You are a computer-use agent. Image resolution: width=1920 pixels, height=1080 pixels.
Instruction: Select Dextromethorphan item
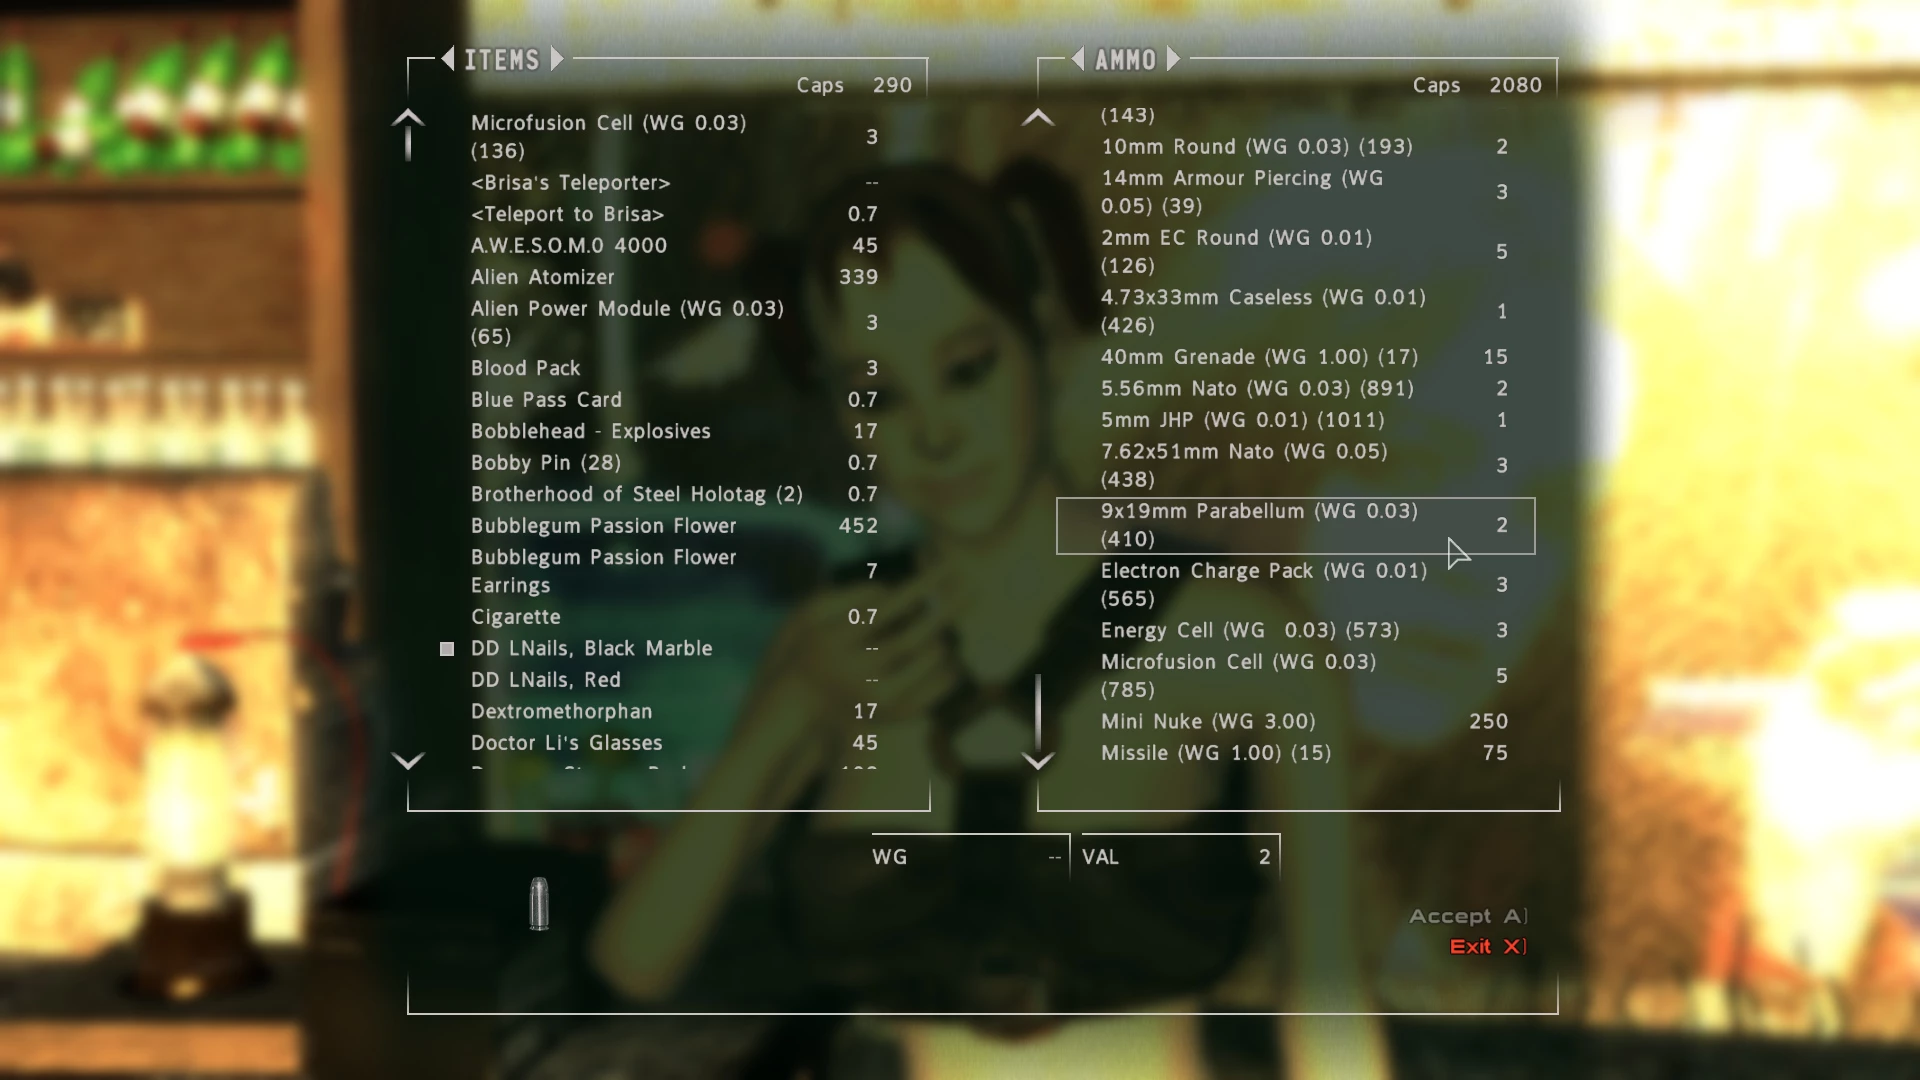pos(675,712)
